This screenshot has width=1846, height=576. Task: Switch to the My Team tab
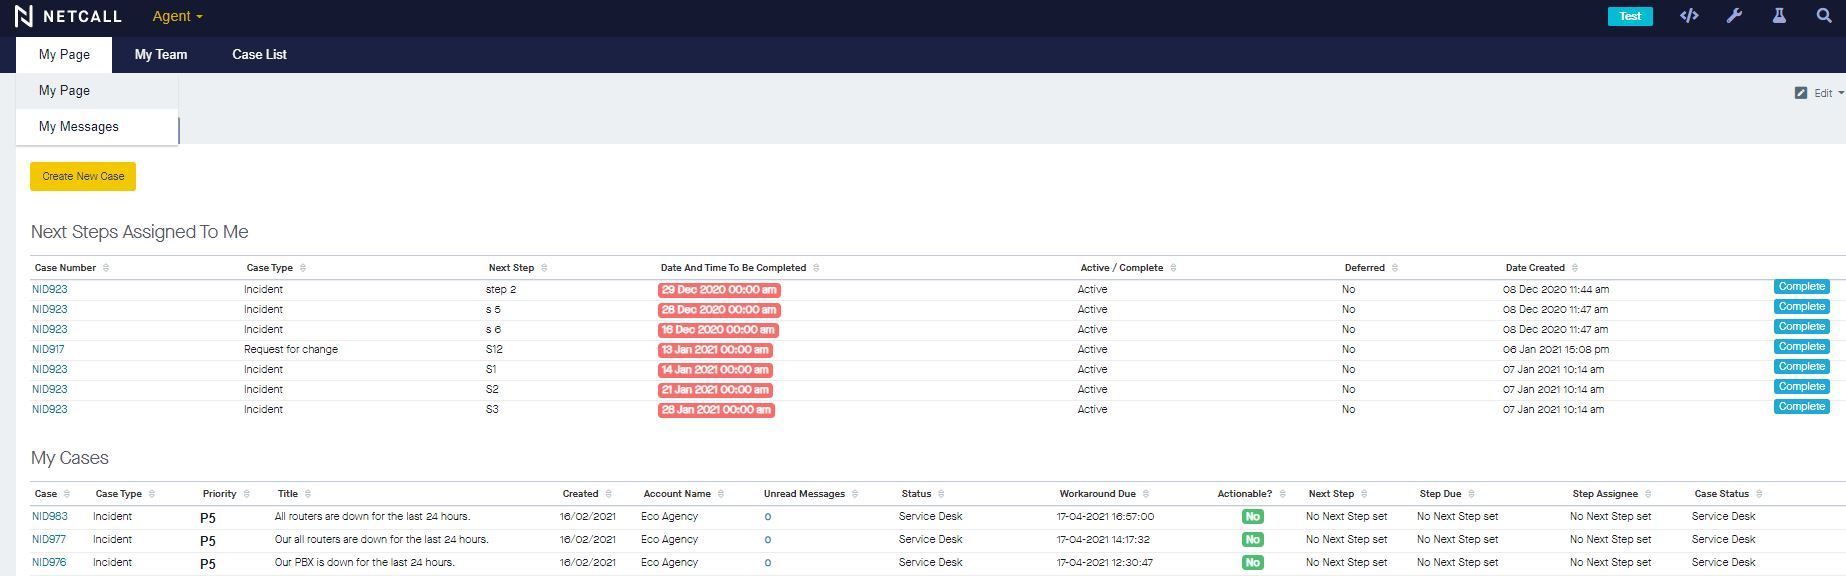tap(161, 55)
